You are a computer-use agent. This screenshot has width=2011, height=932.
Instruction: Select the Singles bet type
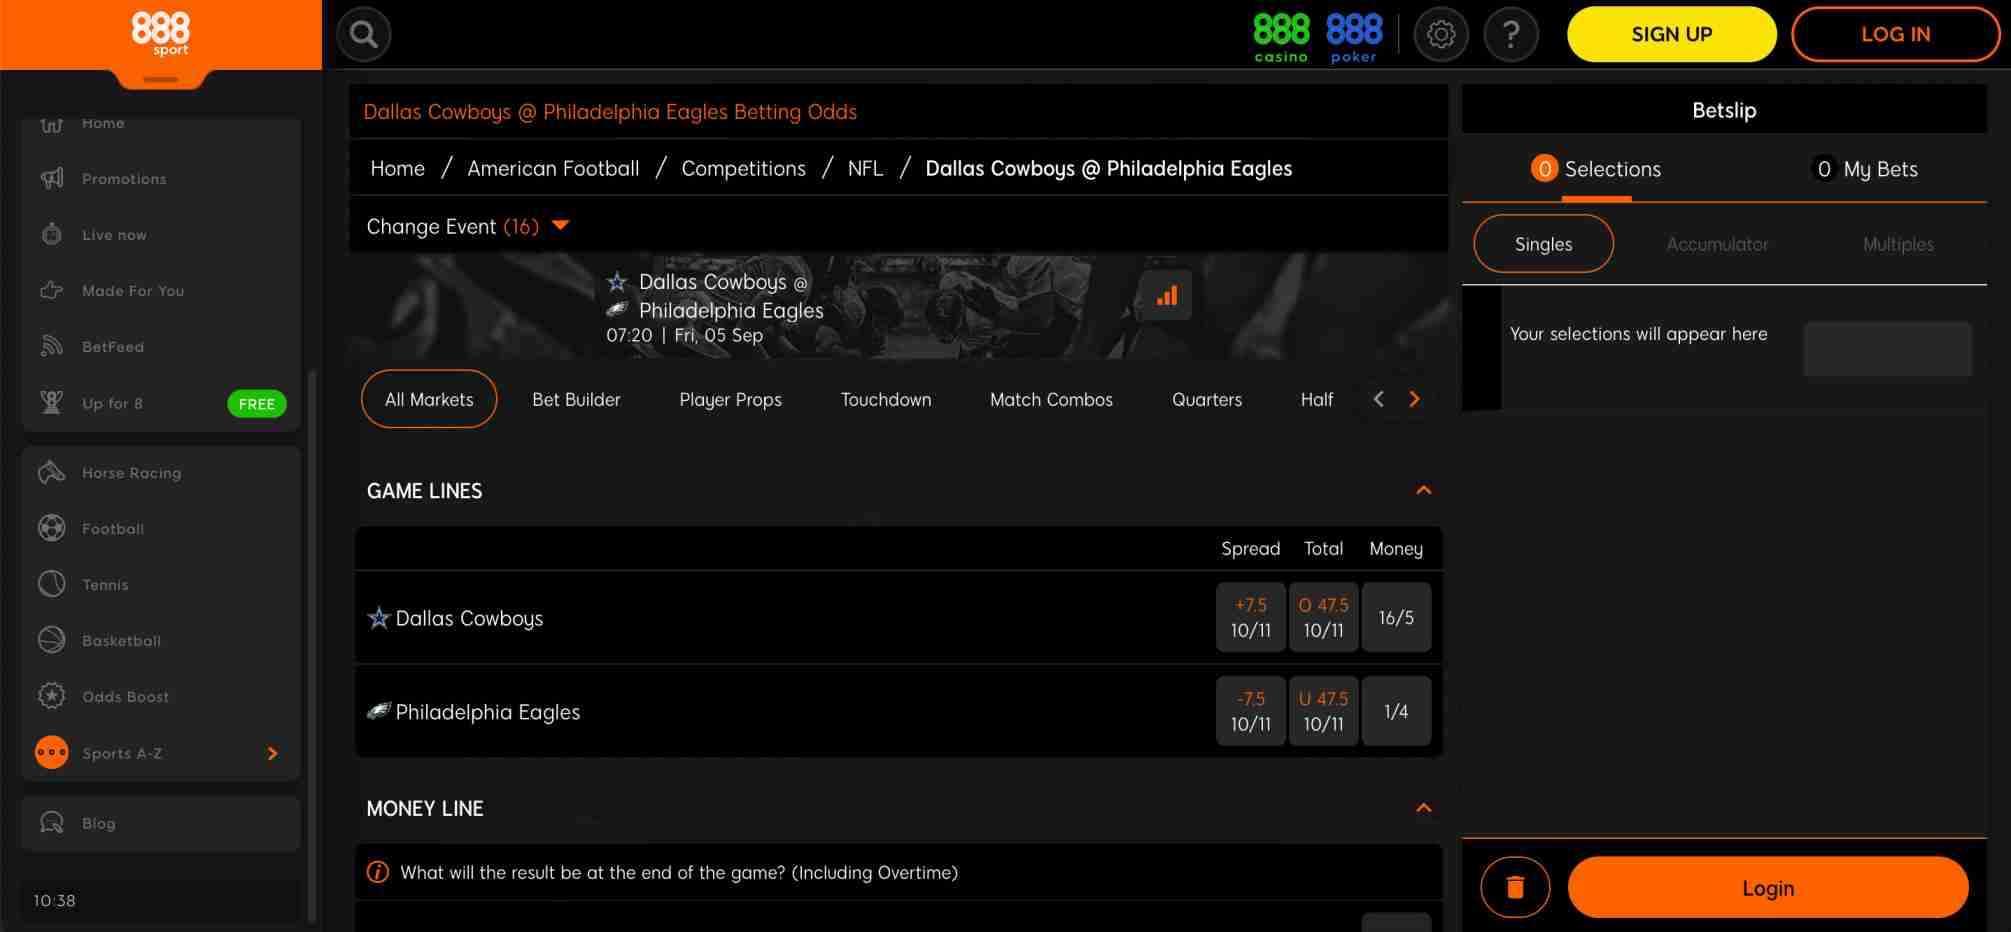[1543, 244]
